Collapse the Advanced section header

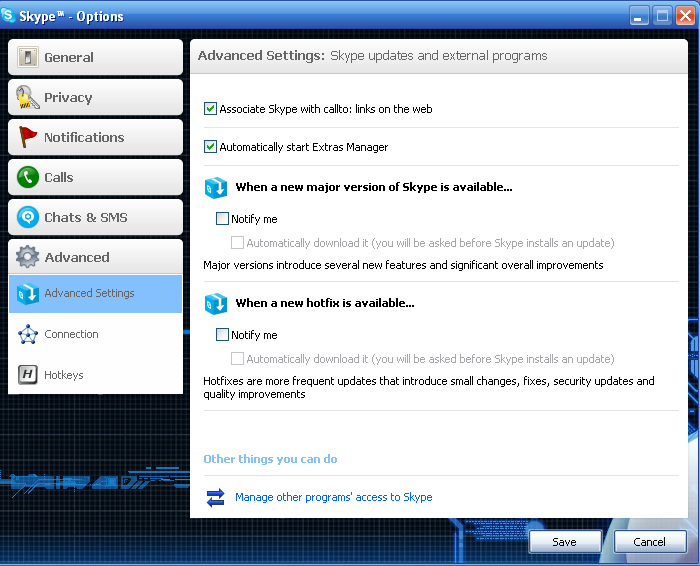pos(96,257)
